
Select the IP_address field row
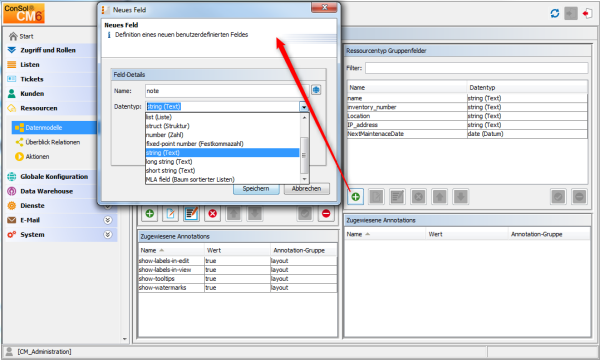[x=467, y=125]
